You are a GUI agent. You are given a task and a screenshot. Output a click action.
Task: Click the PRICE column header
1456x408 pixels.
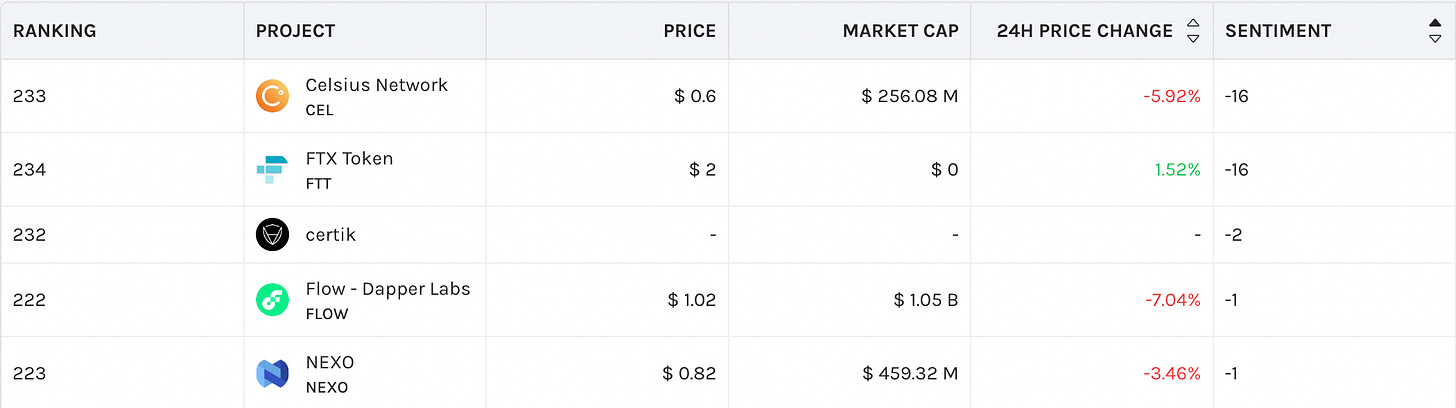point(690,31)
